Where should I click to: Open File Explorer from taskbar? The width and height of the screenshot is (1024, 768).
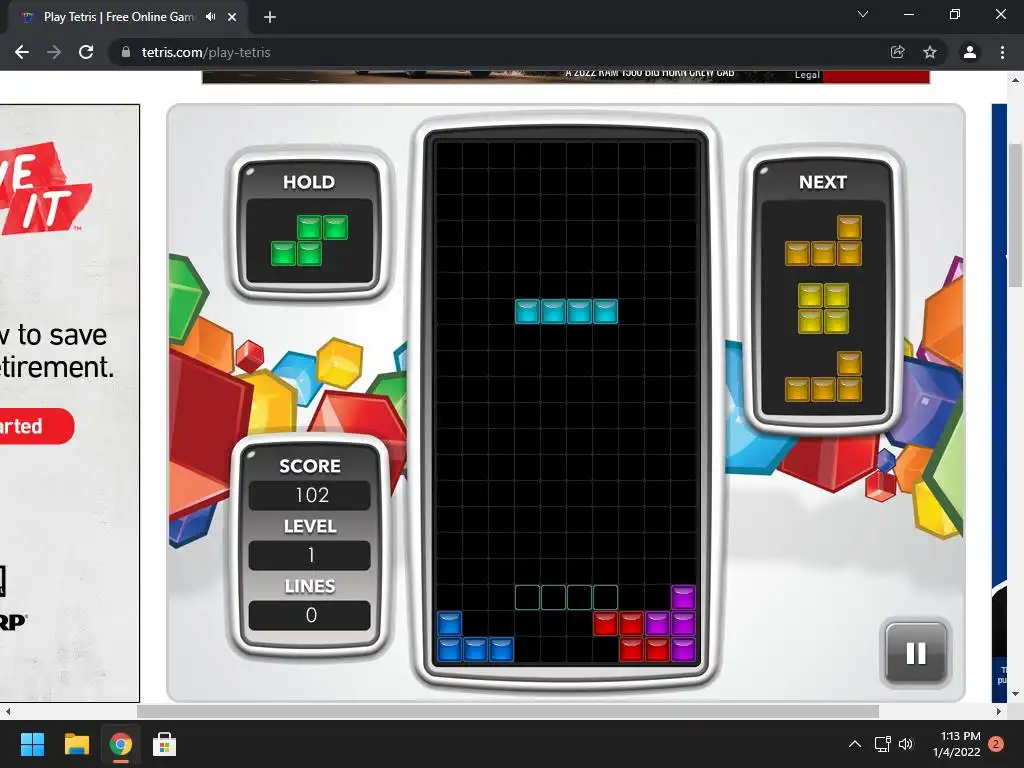(76, 744)
